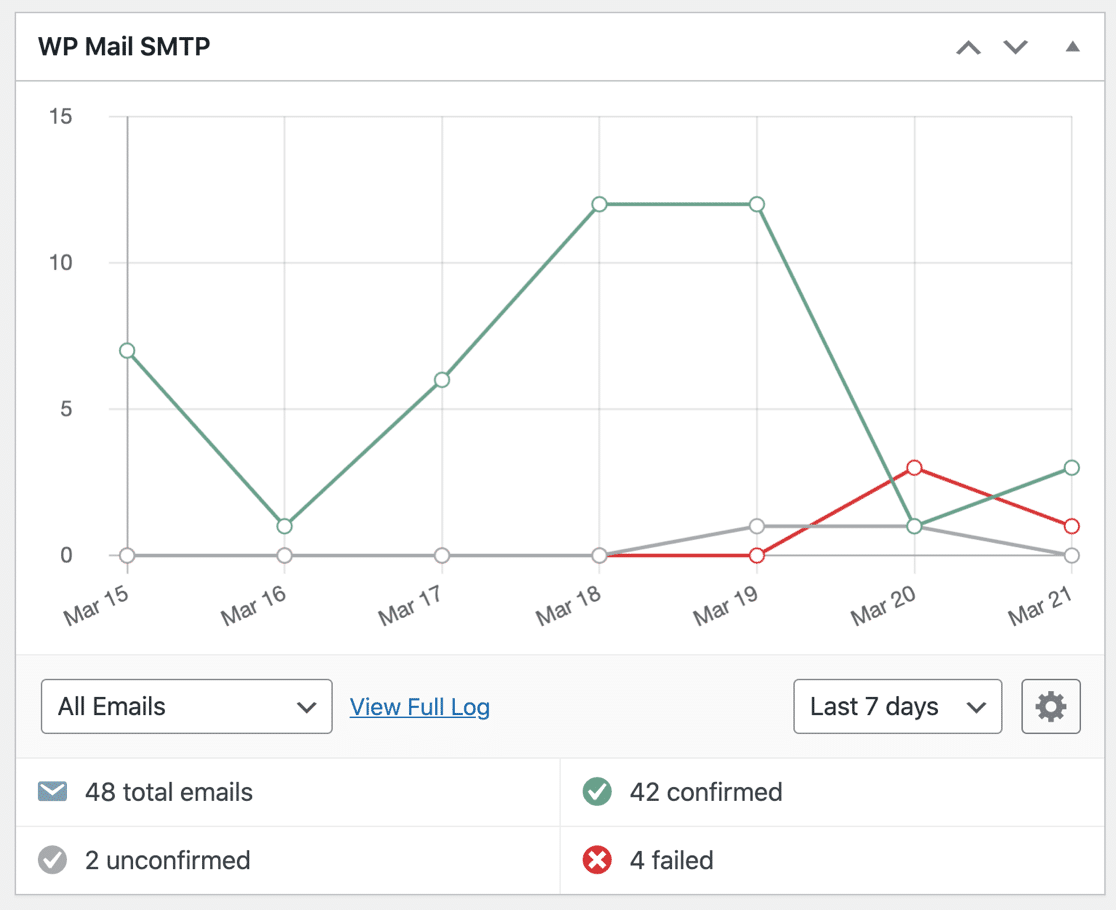The image size is (1116, 910).
Task: Click the "4 failed" stat text
Action: tap(671, 860)
